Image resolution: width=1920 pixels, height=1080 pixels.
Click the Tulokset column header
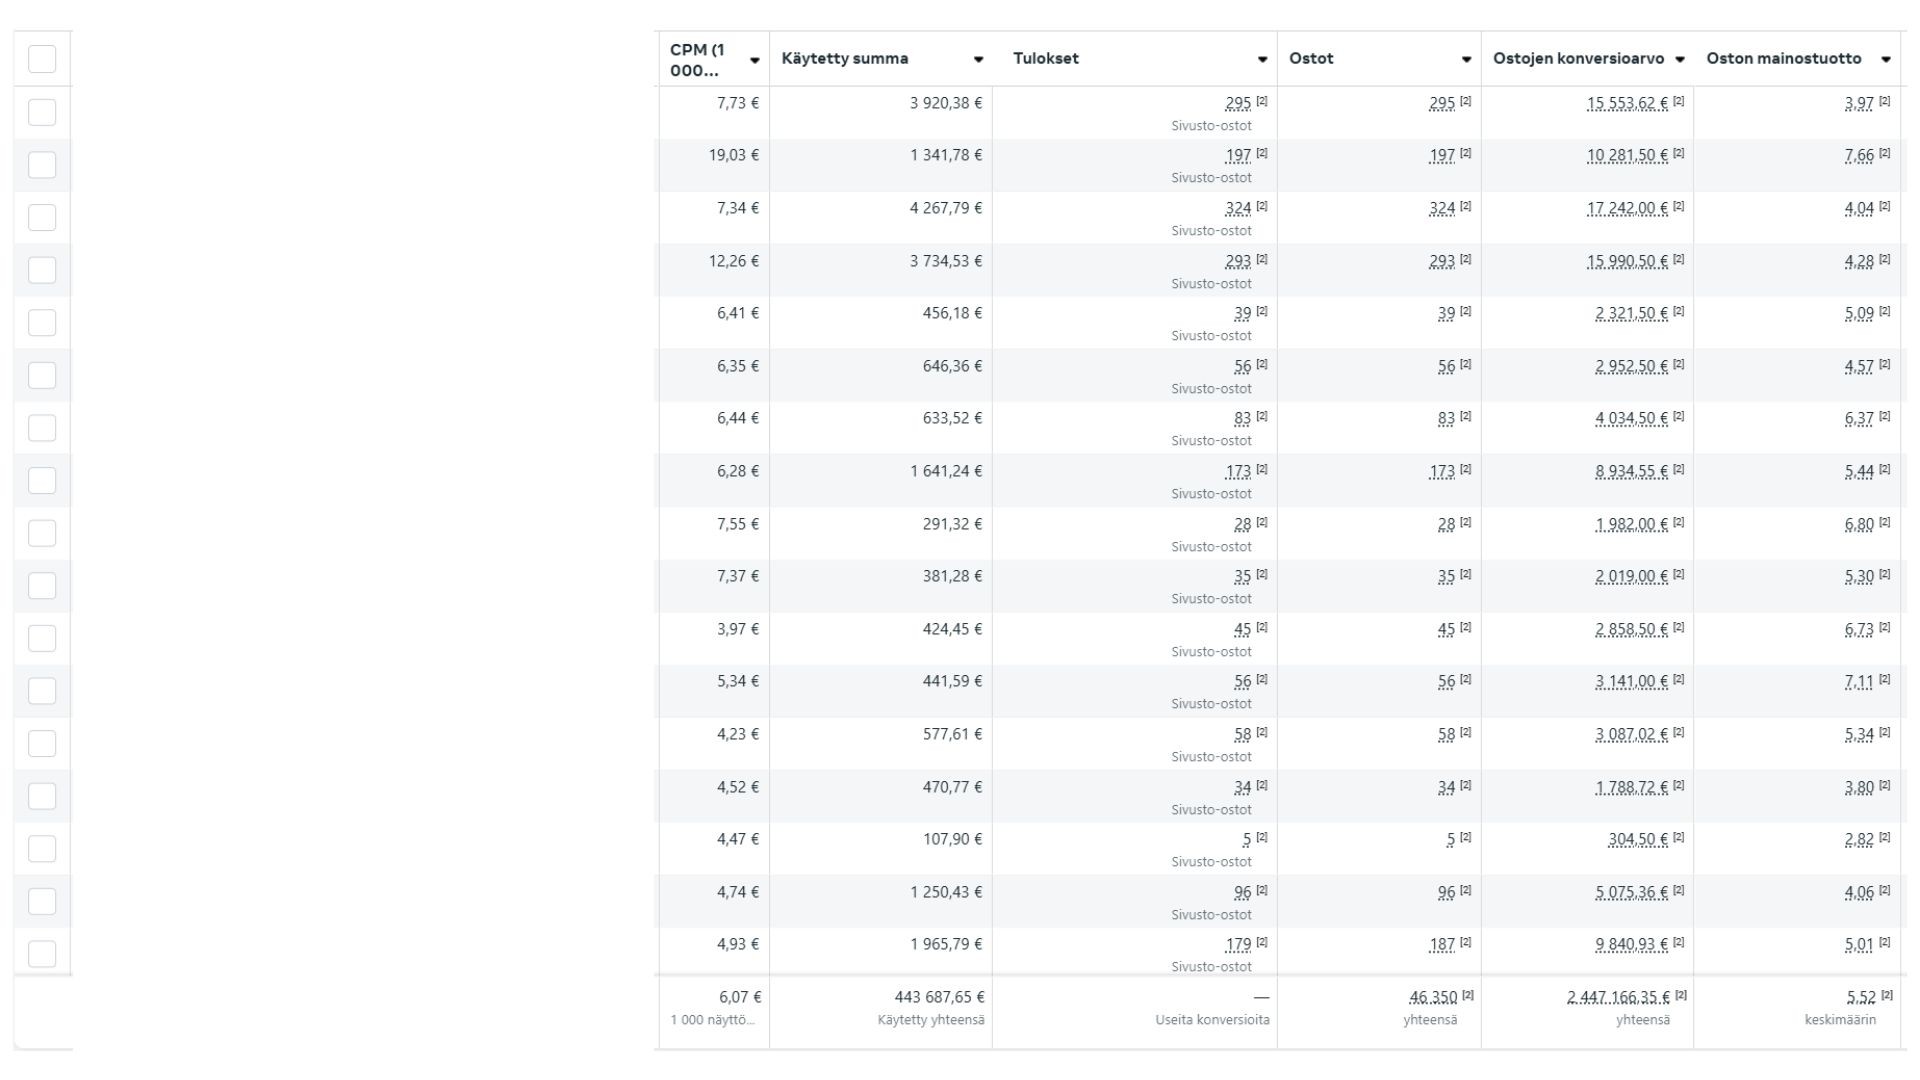1045,59
